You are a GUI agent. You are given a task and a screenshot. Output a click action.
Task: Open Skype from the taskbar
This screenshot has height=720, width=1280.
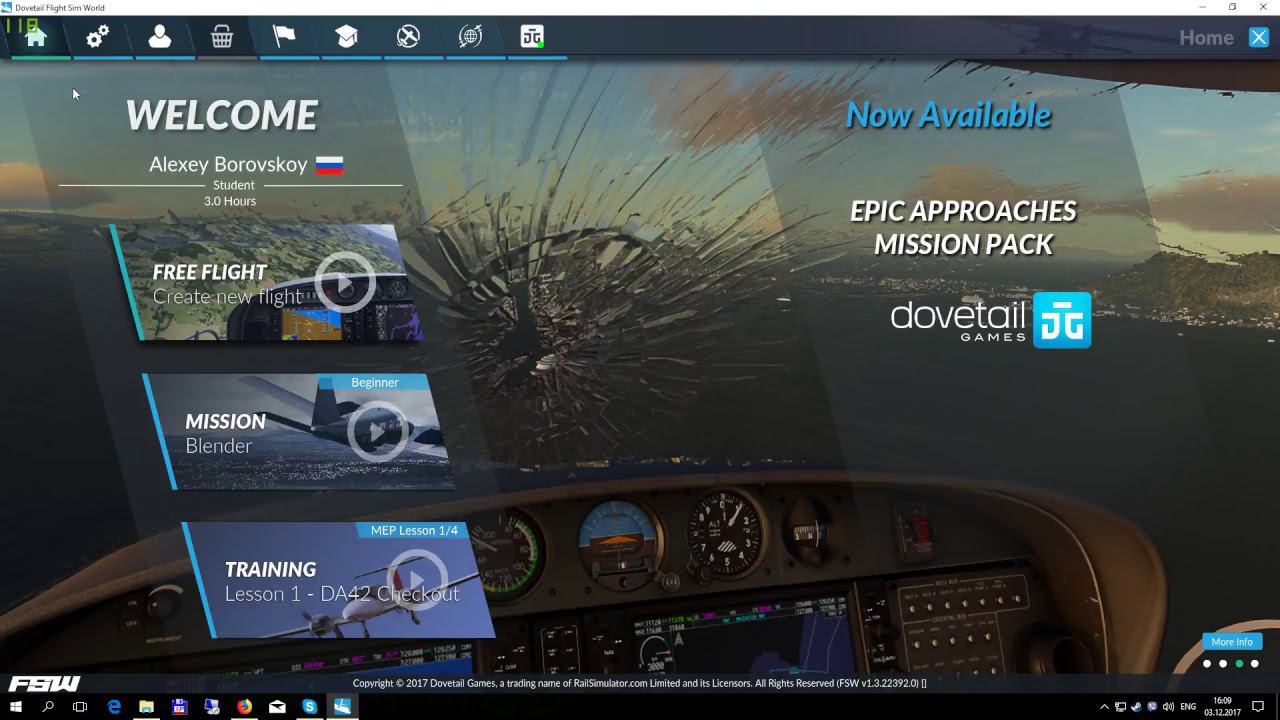tap(310, 707)
